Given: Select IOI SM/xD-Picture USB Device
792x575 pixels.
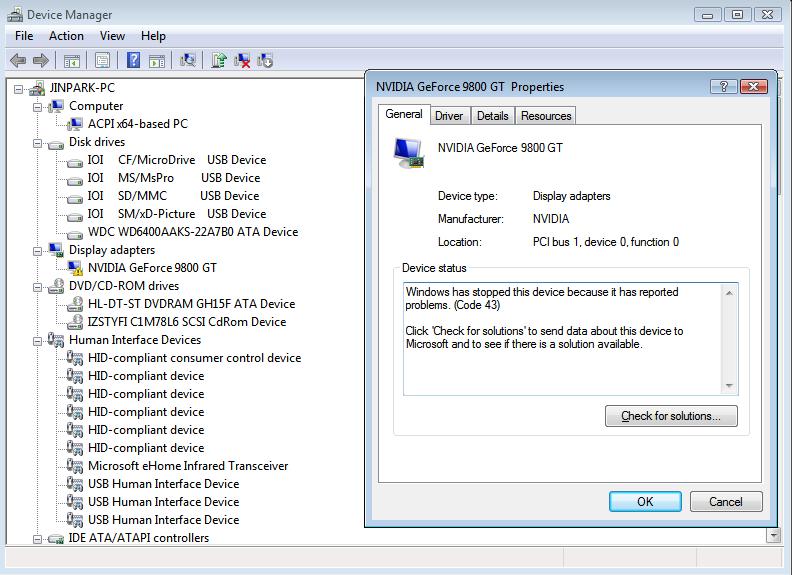Looking at the screenshot, I should pos(177,214).
